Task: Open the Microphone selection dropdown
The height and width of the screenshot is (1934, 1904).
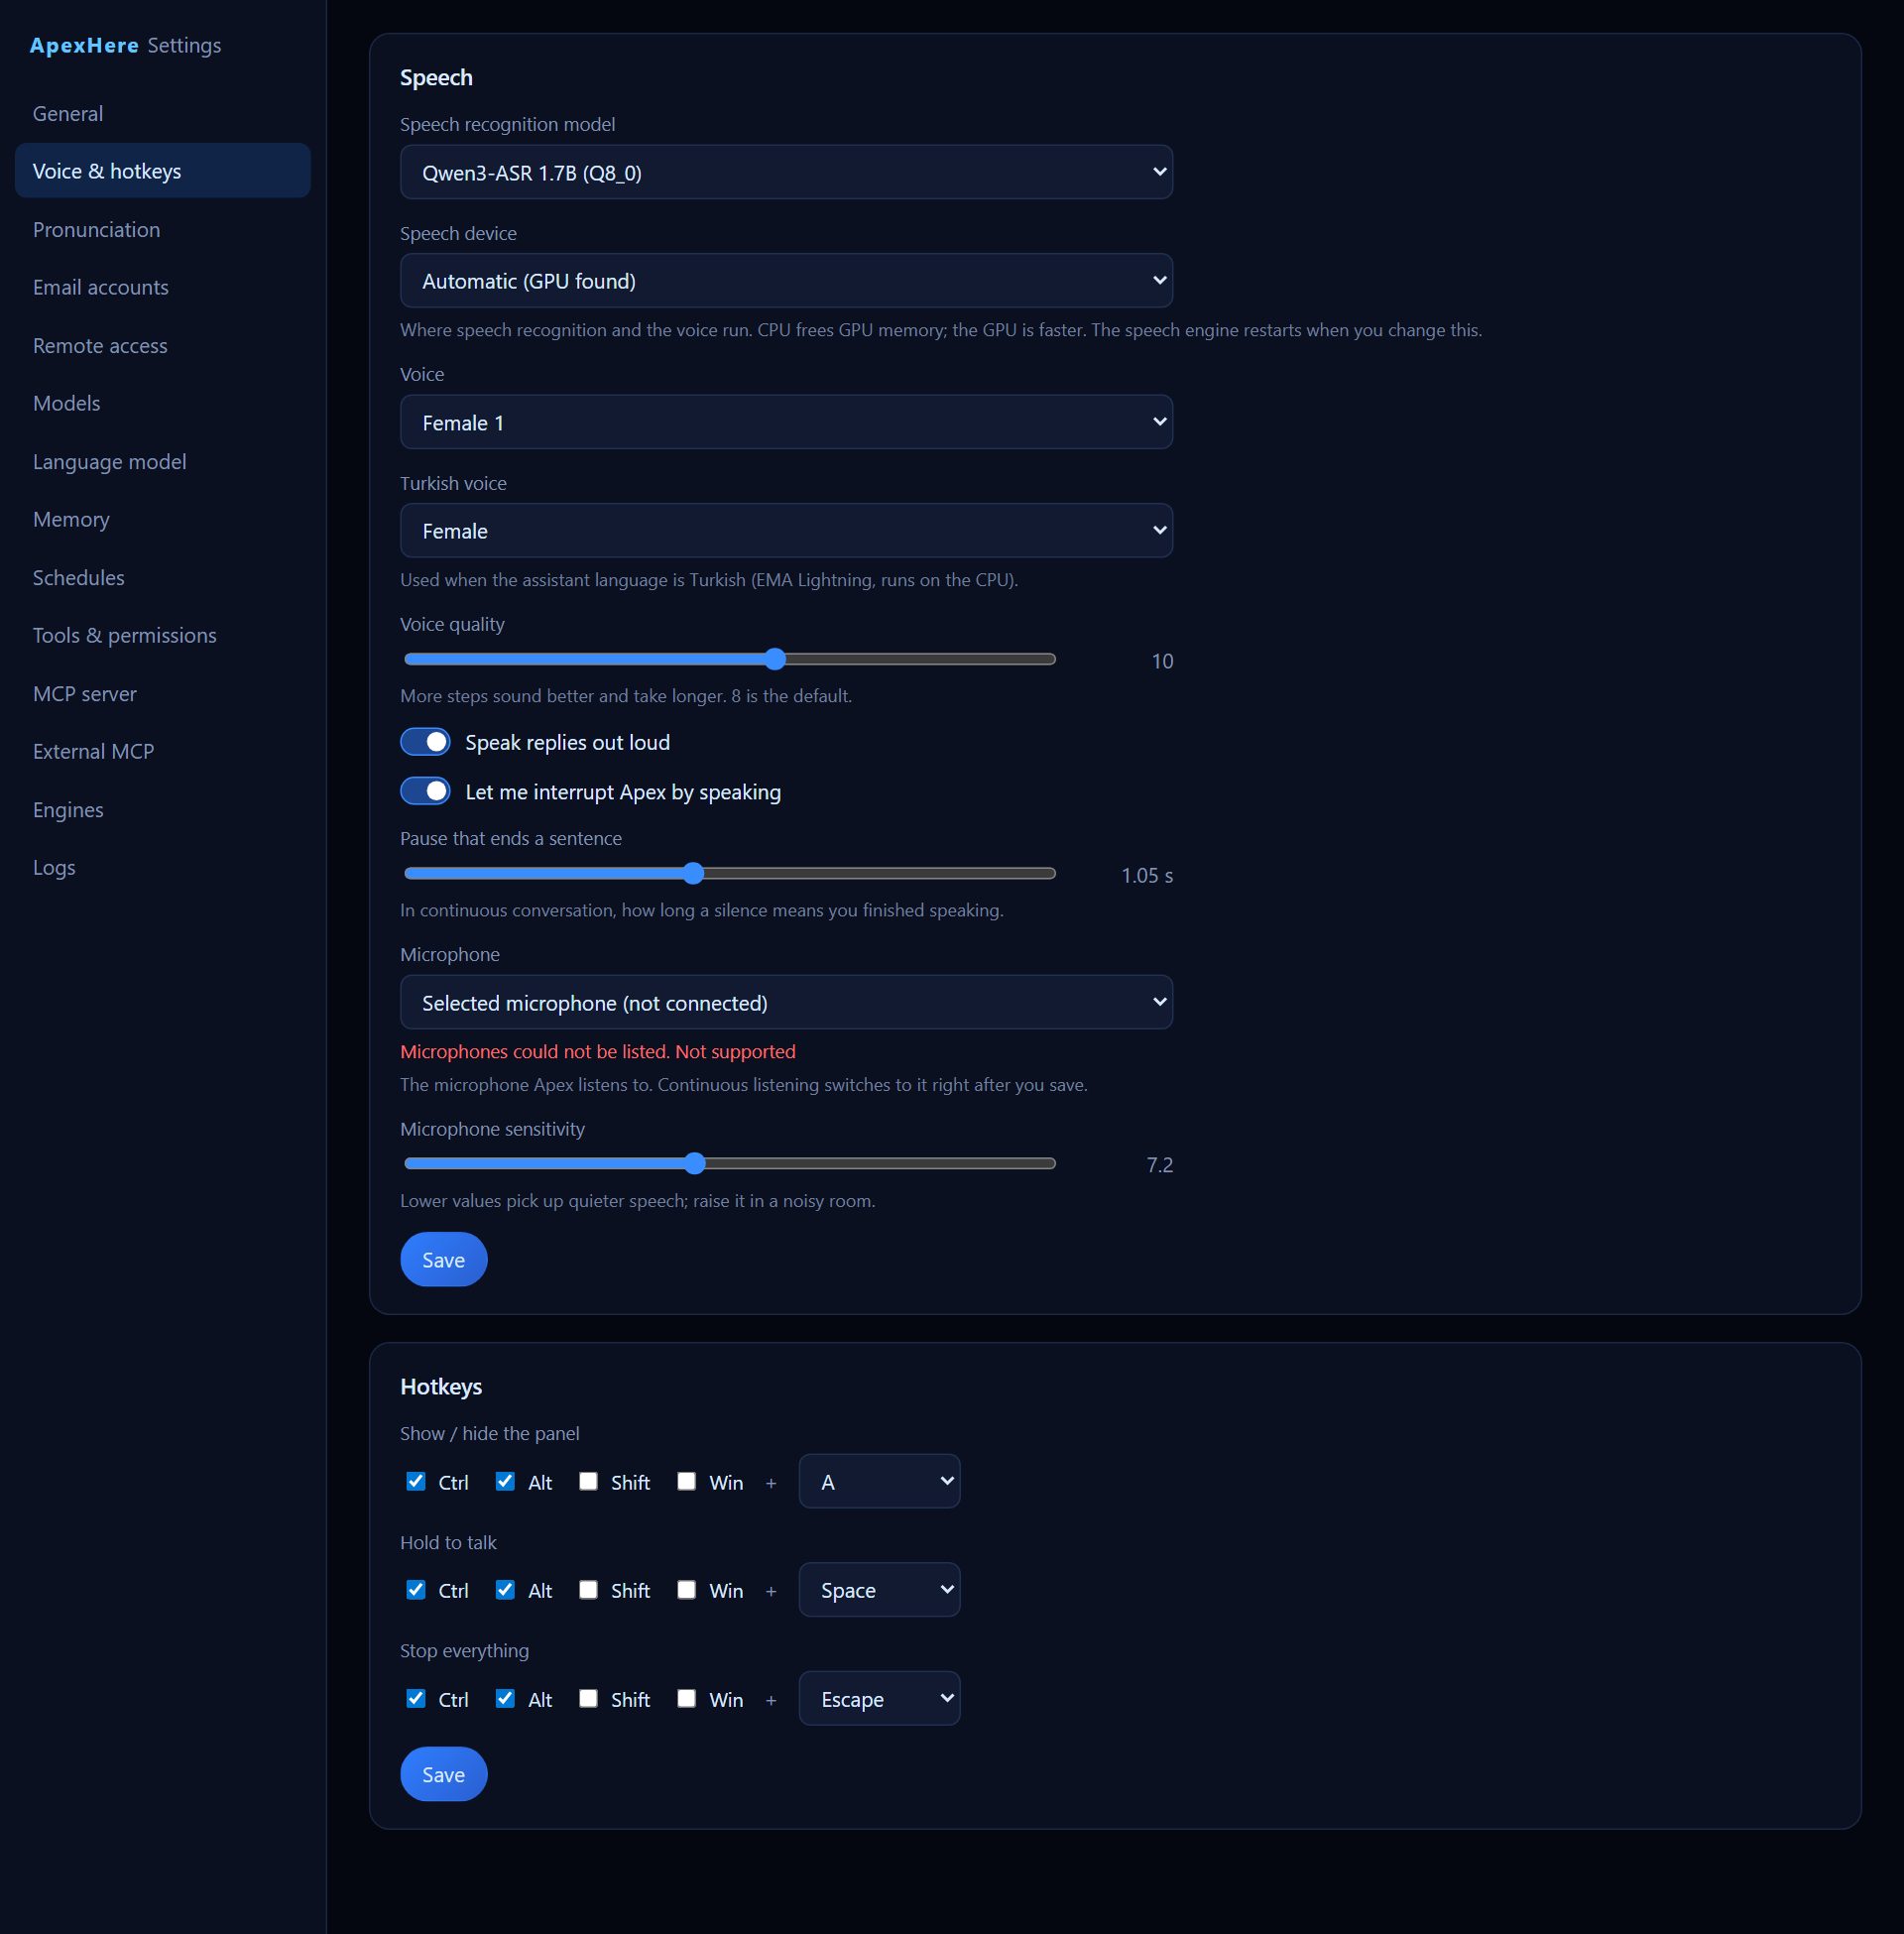Action: tap(786, 1002)
